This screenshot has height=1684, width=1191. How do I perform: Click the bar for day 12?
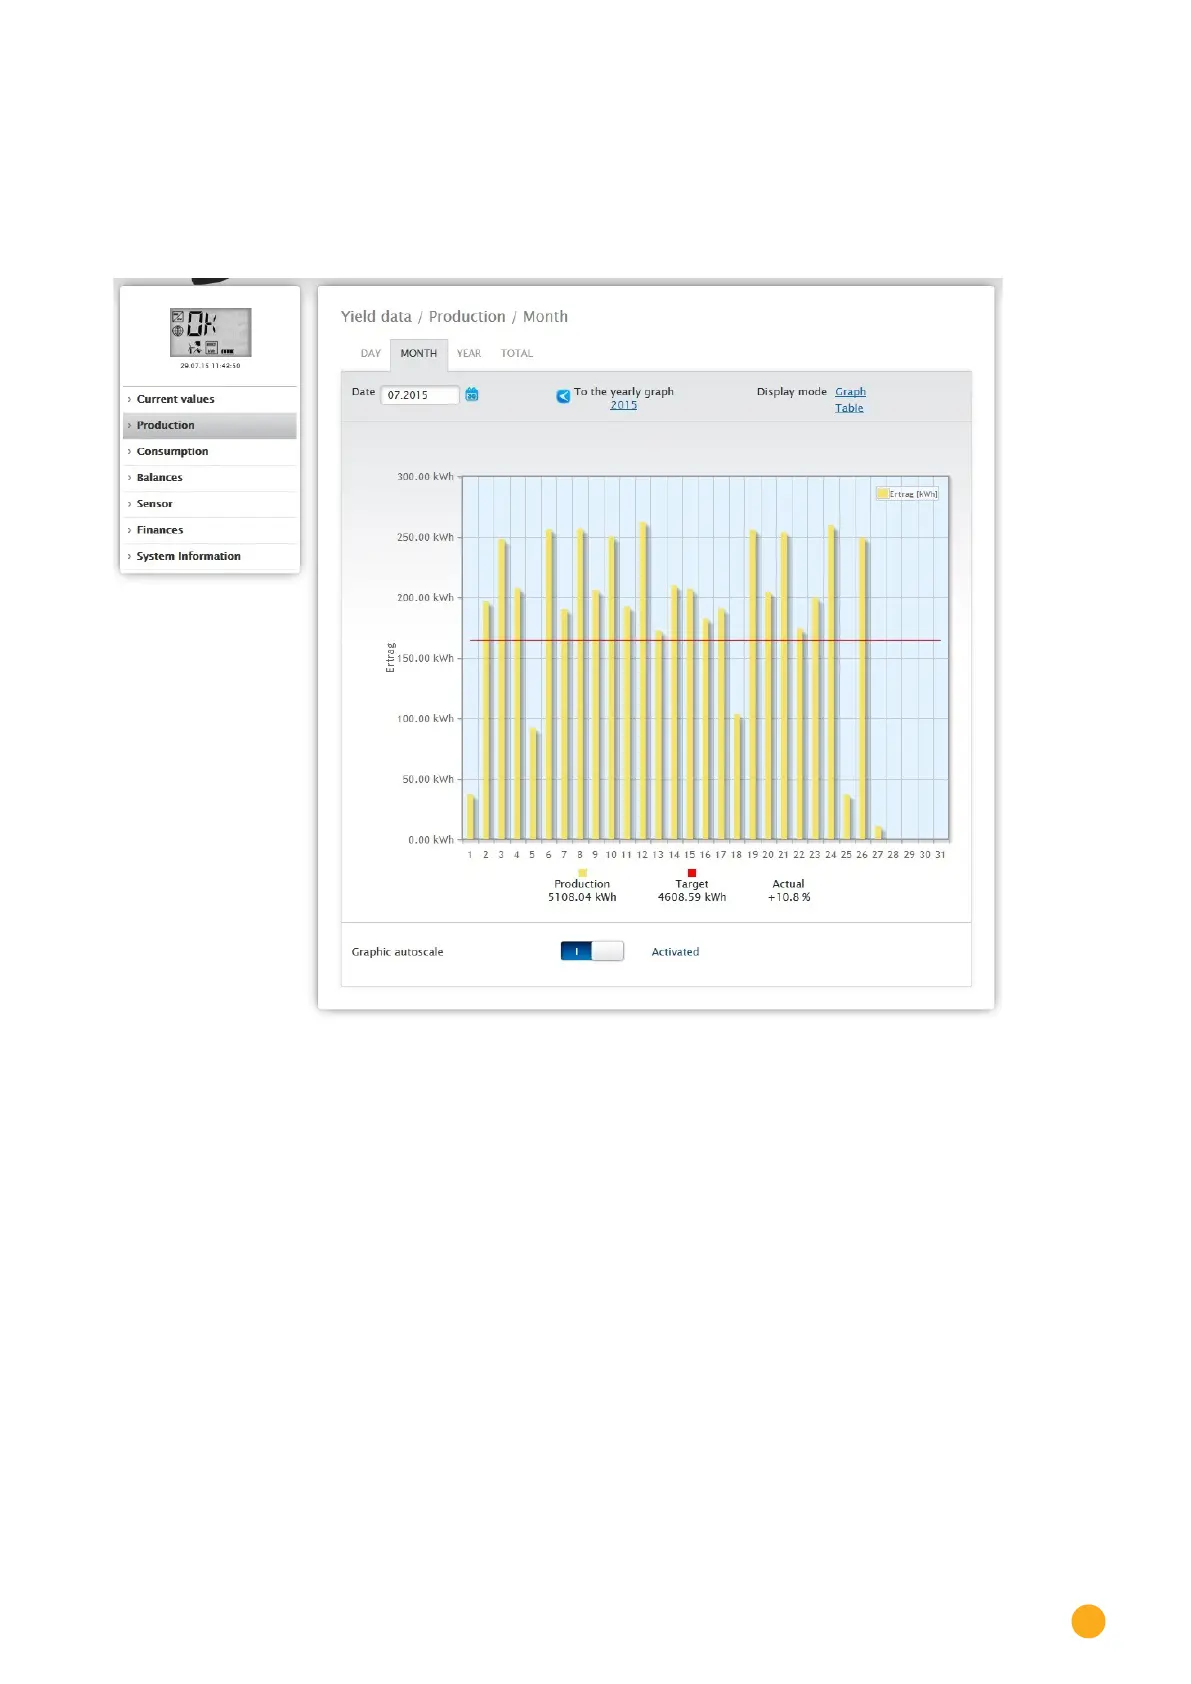[x=643, y=680]
